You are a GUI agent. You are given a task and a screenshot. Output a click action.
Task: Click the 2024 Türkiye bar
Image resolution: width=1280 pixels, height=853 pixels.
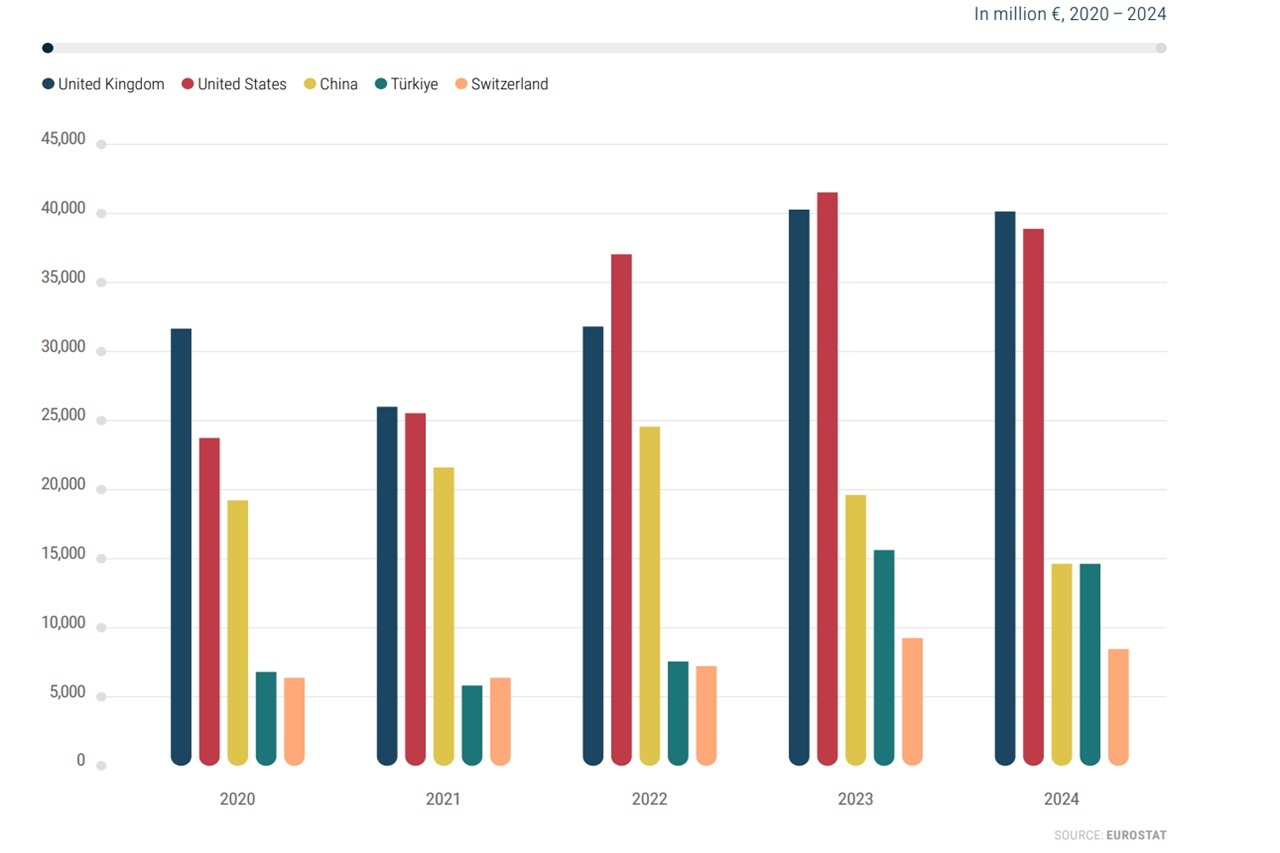(x=1090, y=665)
